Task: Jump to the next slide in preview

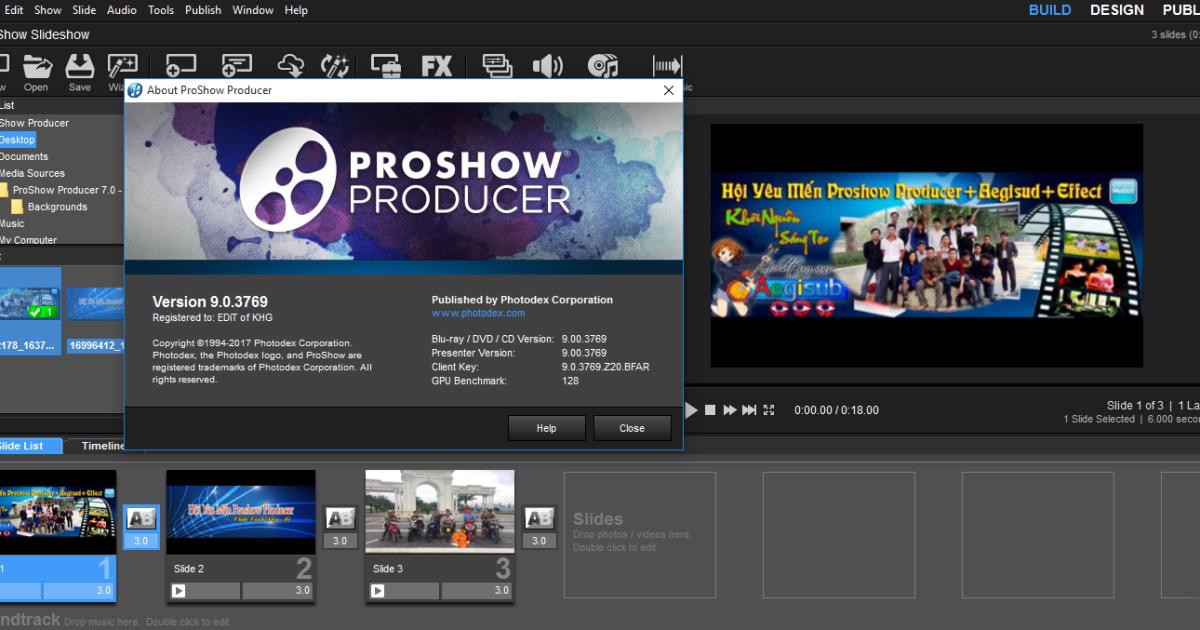Action: click(749, 410)
